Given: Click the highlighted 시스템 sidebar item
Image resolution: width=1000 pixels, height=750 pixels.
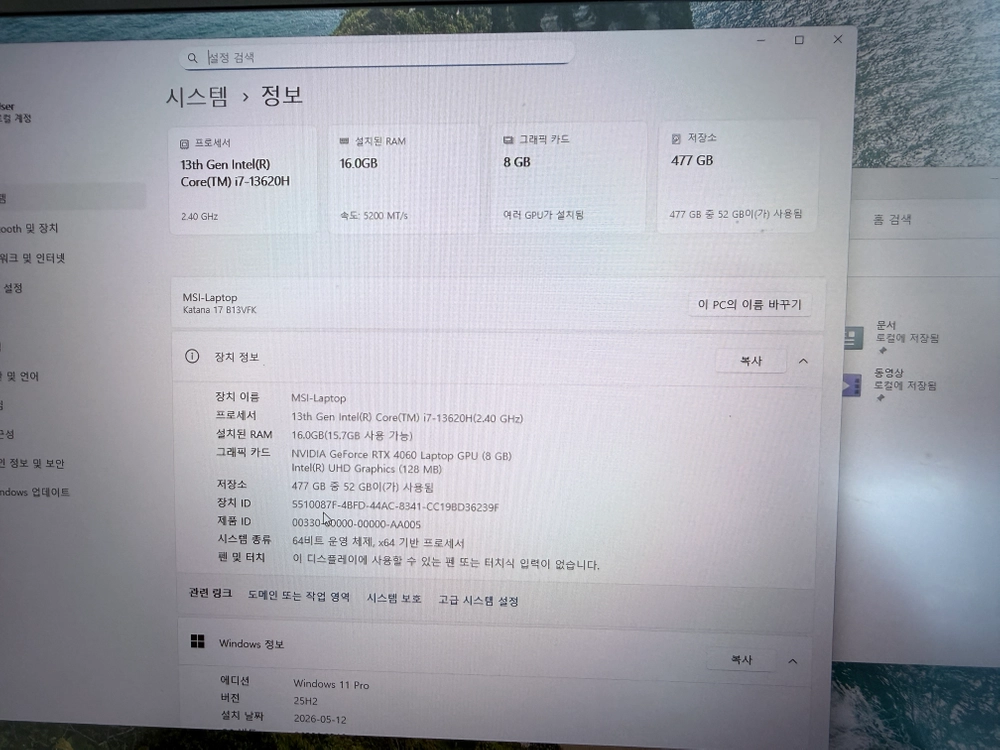Looking at the screenshot, I should (x=71, y=198).
